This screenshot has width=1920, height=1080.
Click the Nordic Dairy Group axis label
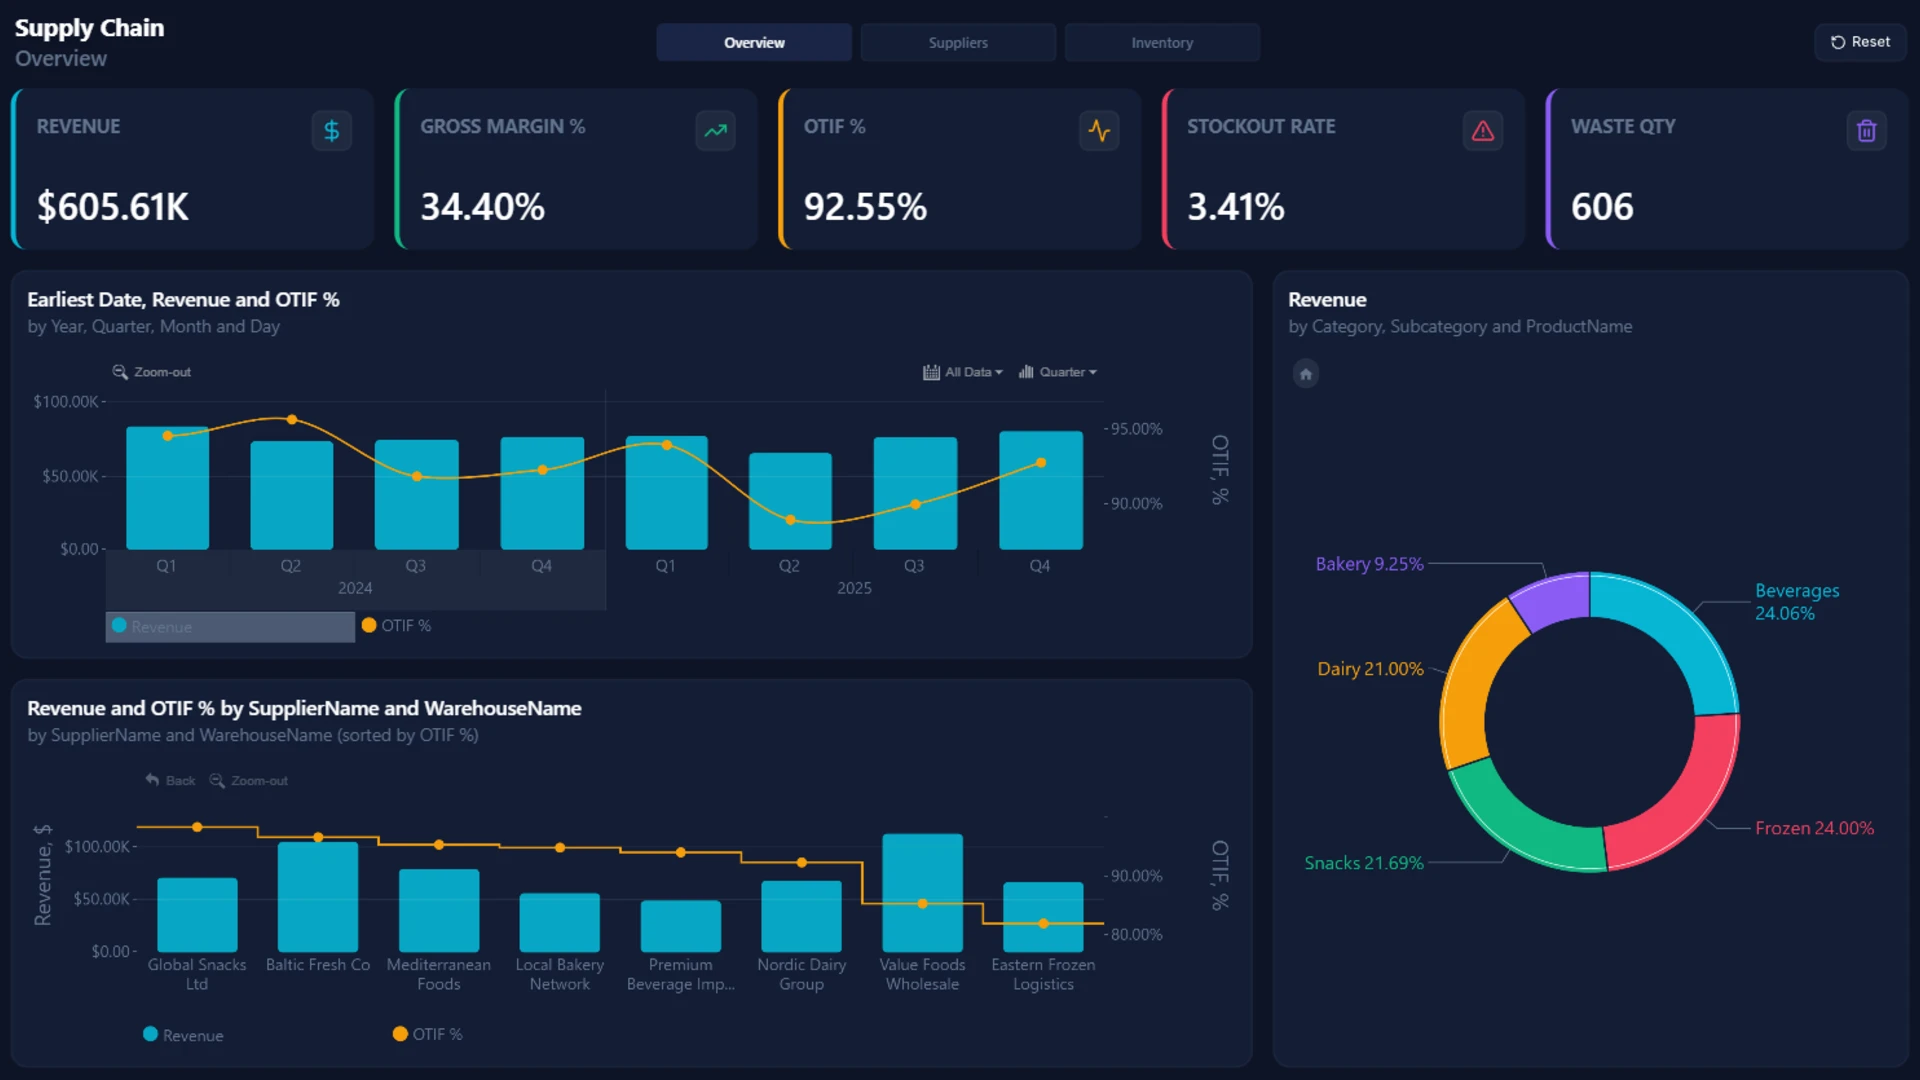click(x=801, y=974)
